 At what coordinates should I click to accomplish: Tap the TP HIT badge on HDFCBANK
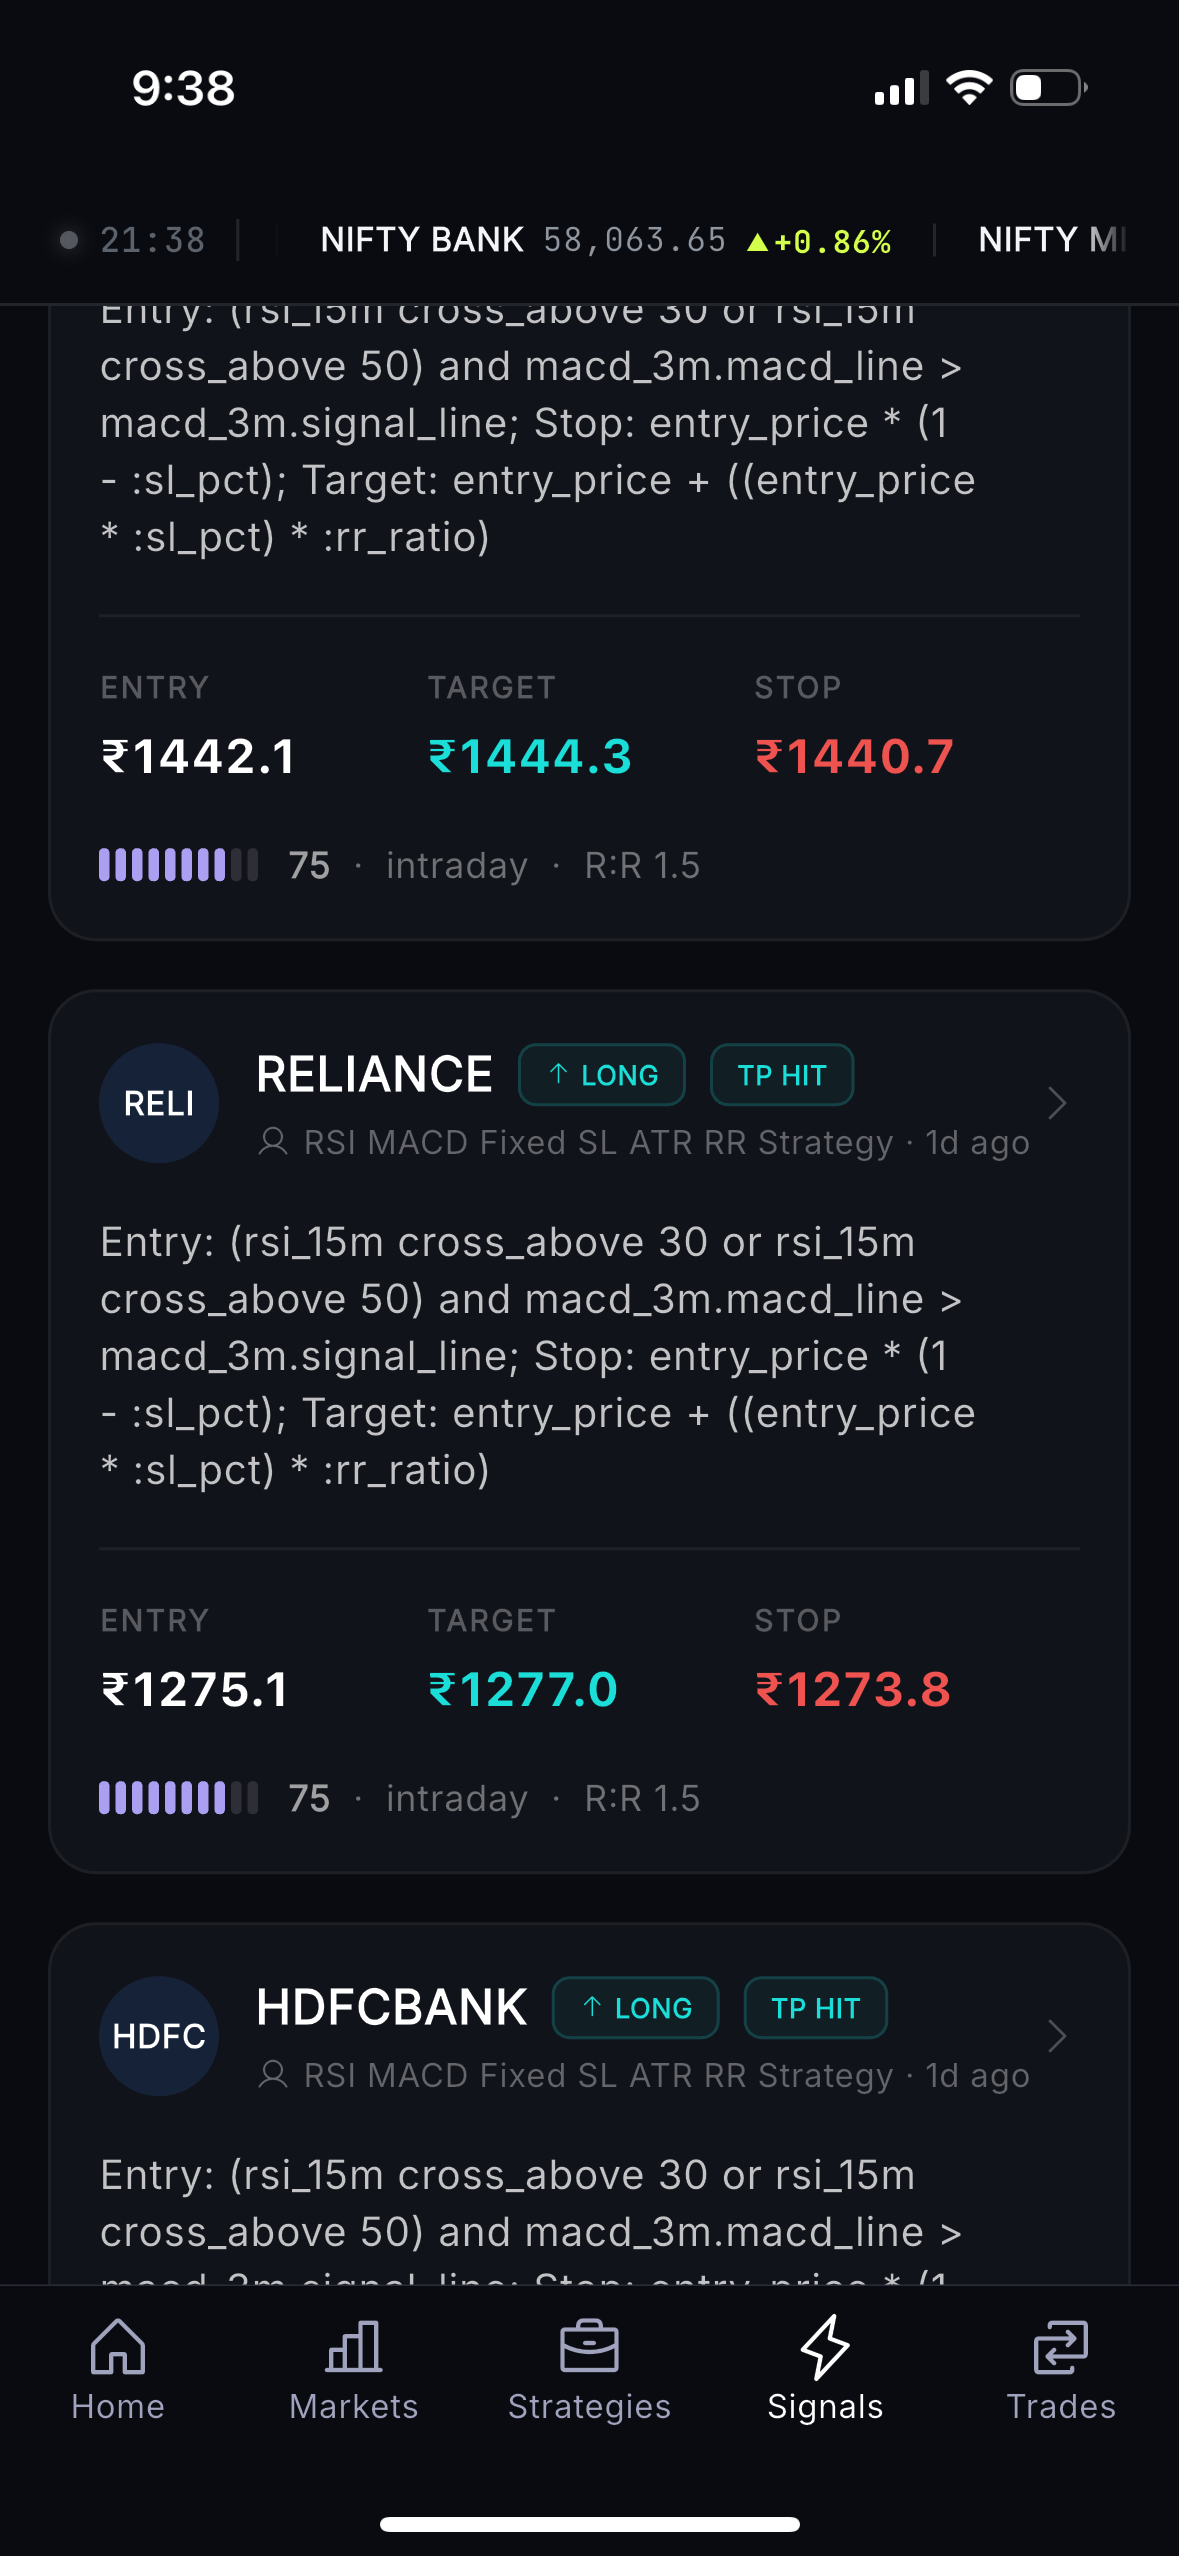click(816, 2008)
